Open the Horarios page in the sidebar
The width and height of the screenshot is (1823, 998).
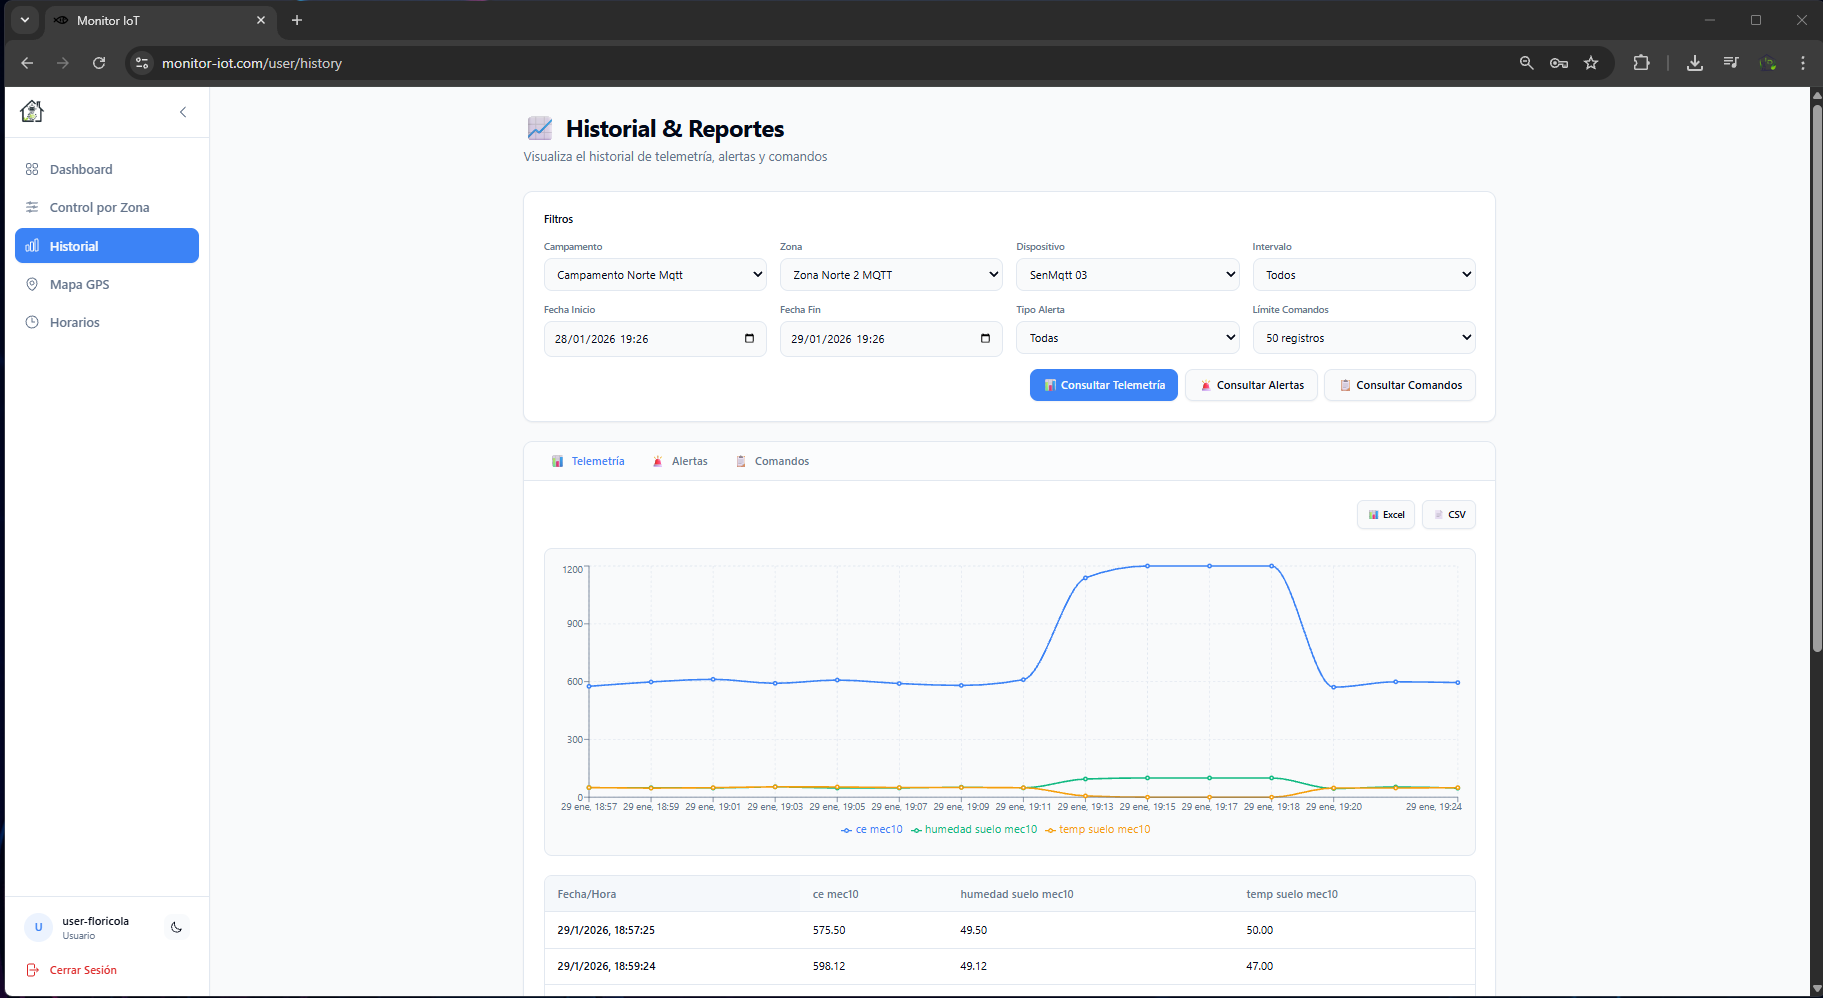coord(74,323)
